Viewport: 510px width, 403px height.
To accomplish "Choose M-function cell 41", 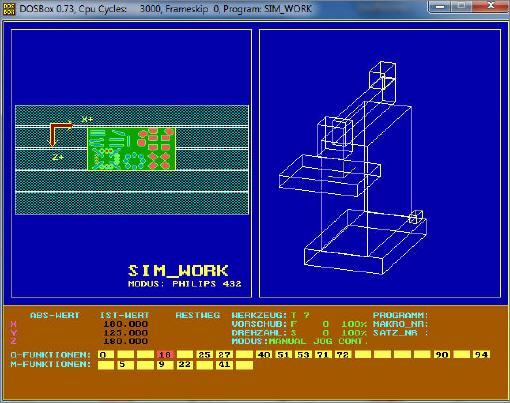I will point(224,365).
